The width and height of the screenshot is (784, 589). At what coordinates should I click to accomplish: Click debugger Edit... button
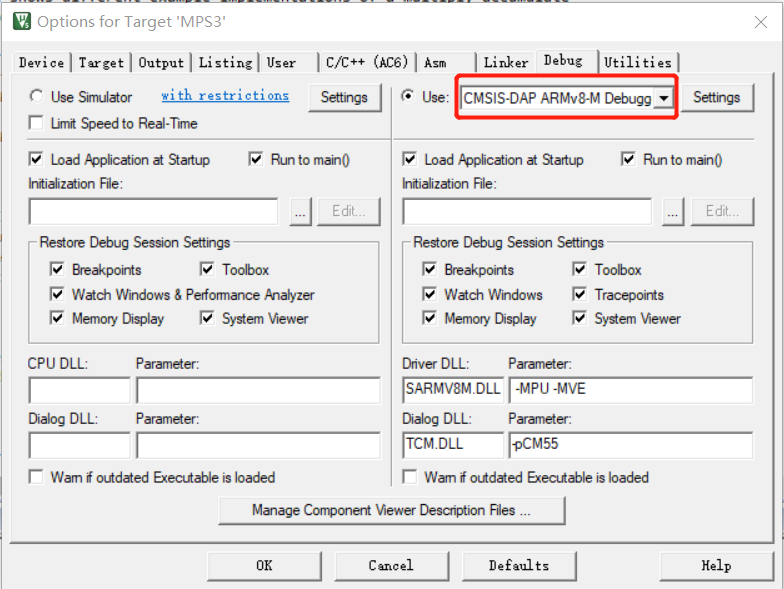[722, 212]
